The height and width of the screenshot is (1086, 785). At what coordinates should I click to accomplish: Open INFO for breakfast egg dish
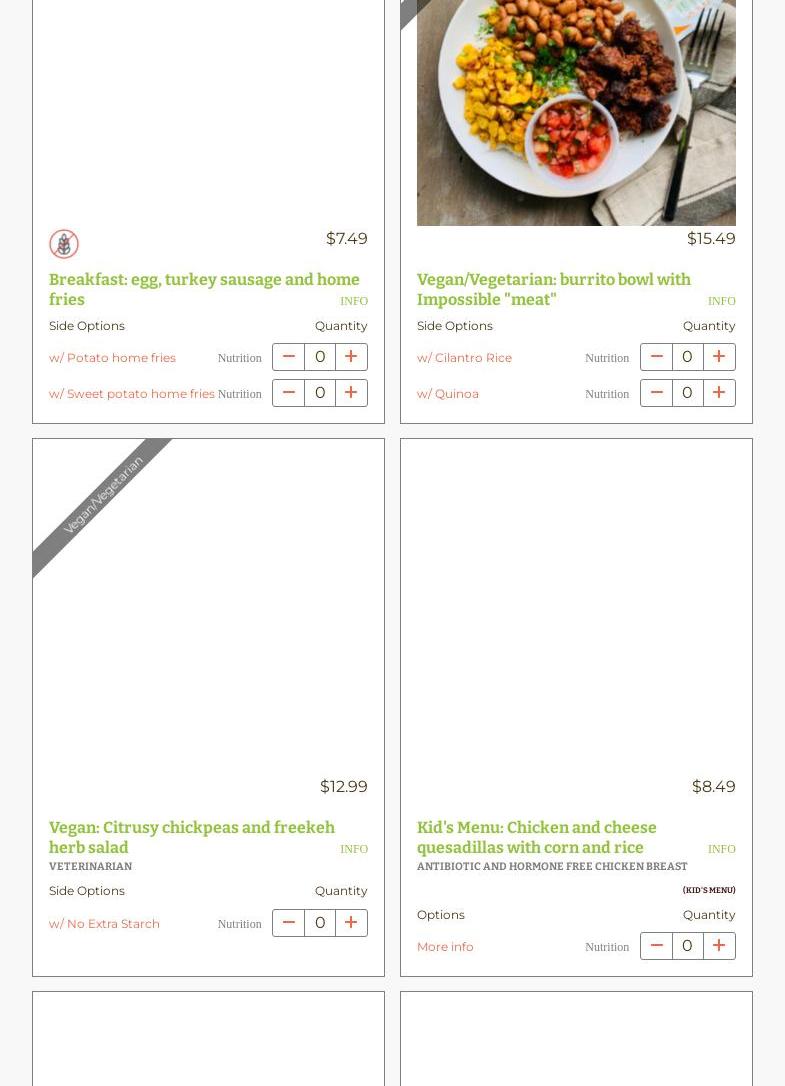354,301
